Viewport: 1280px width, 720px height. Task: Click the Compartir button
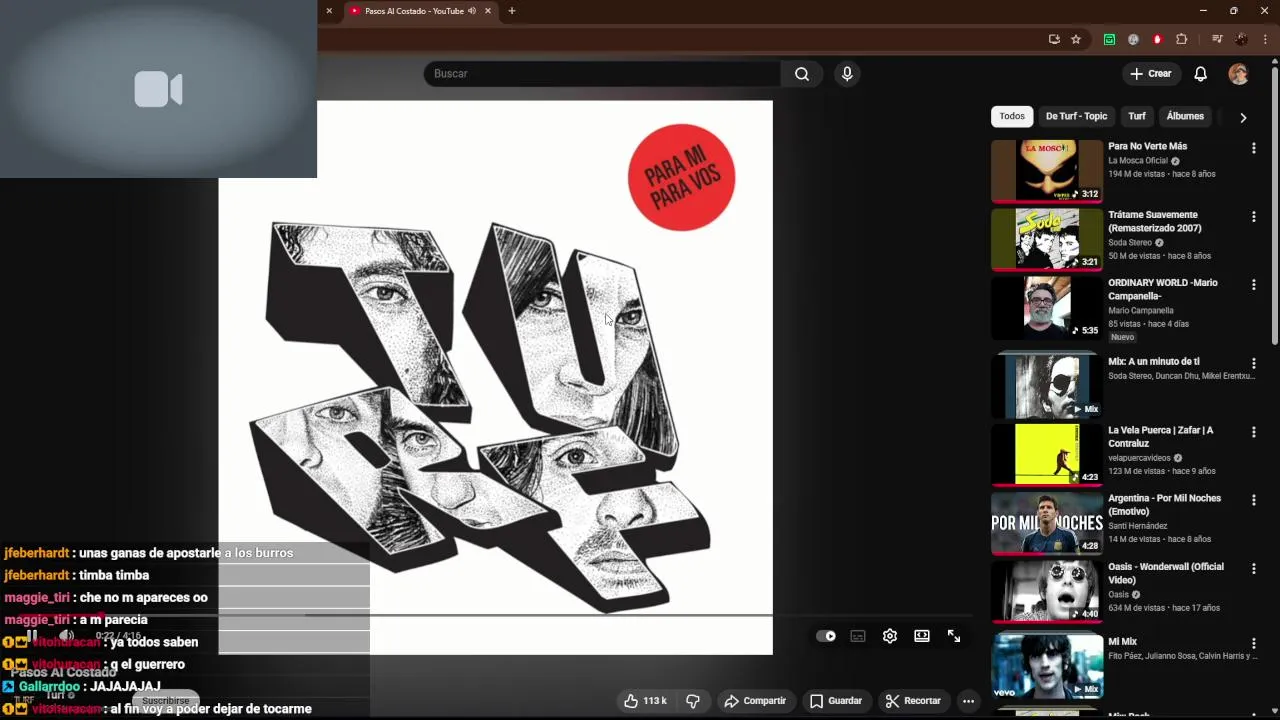(755, 701)
